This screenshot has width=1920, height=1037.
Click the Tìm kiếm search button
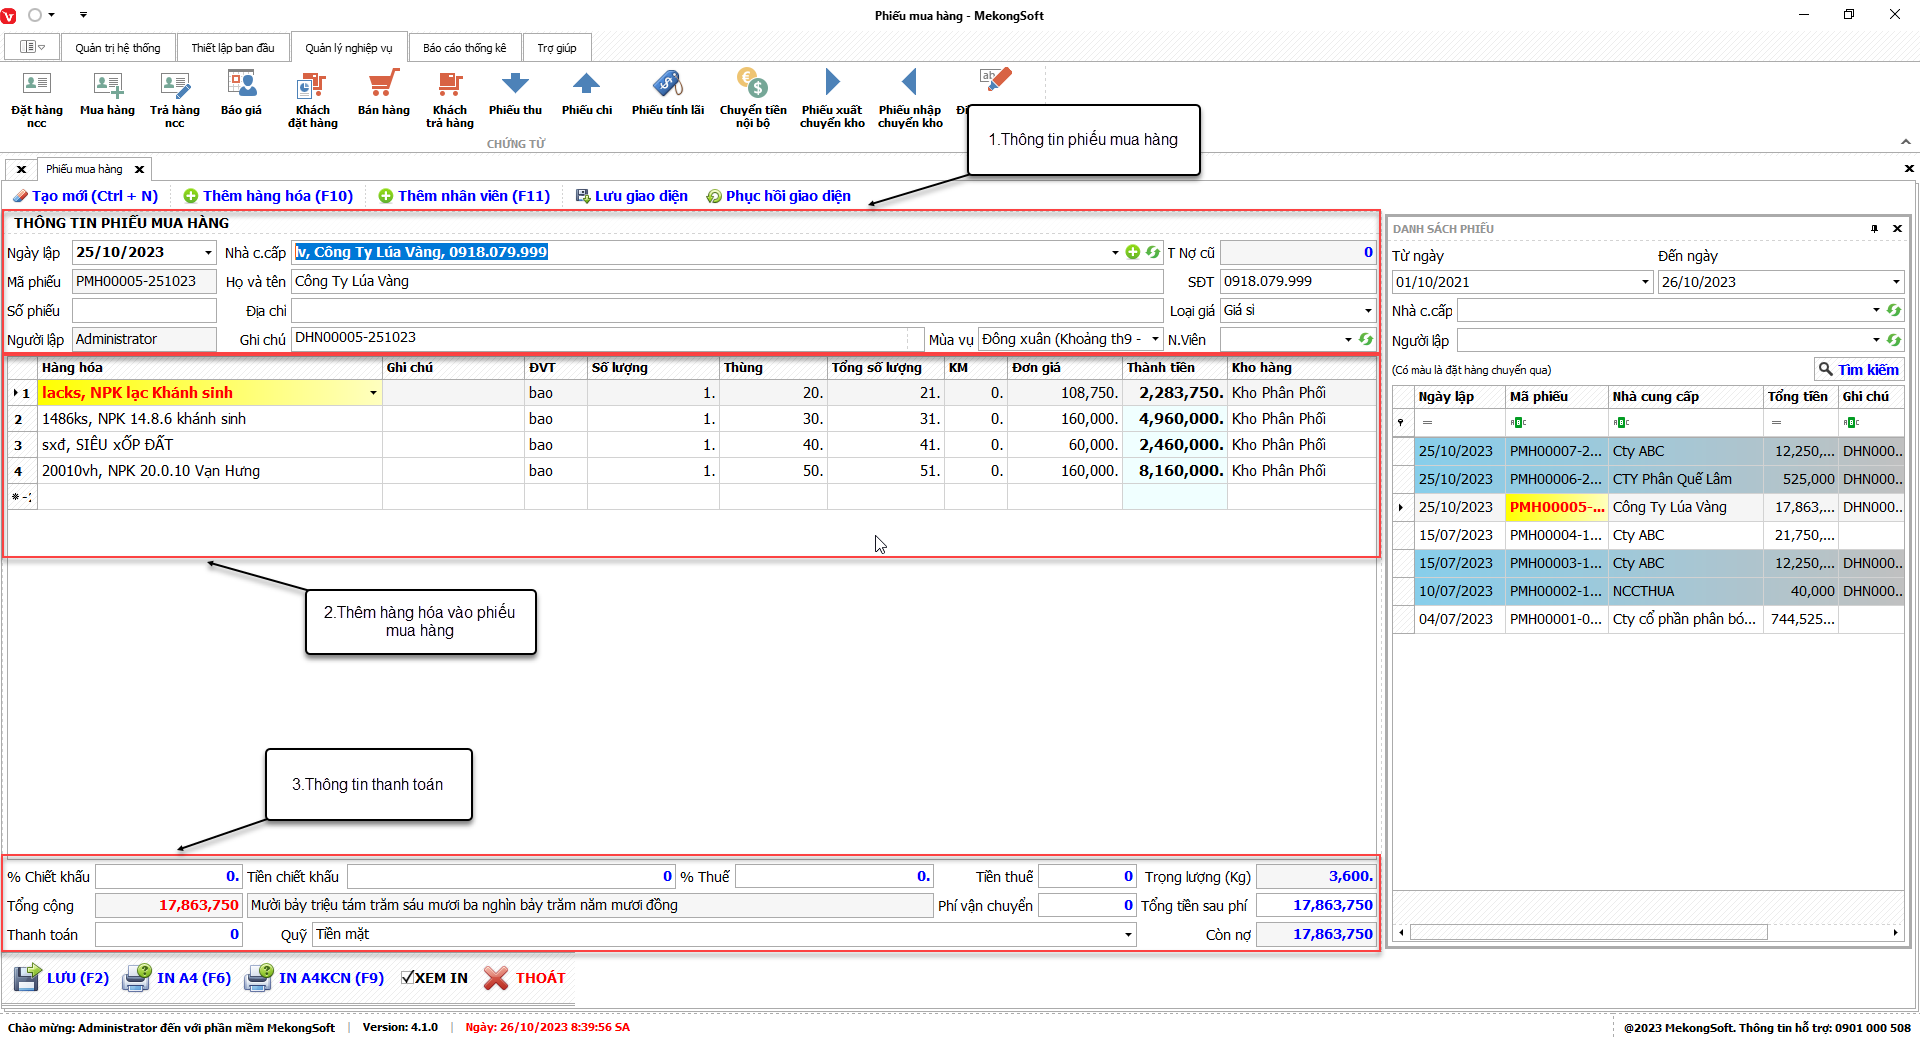[x=1858, y=369]
